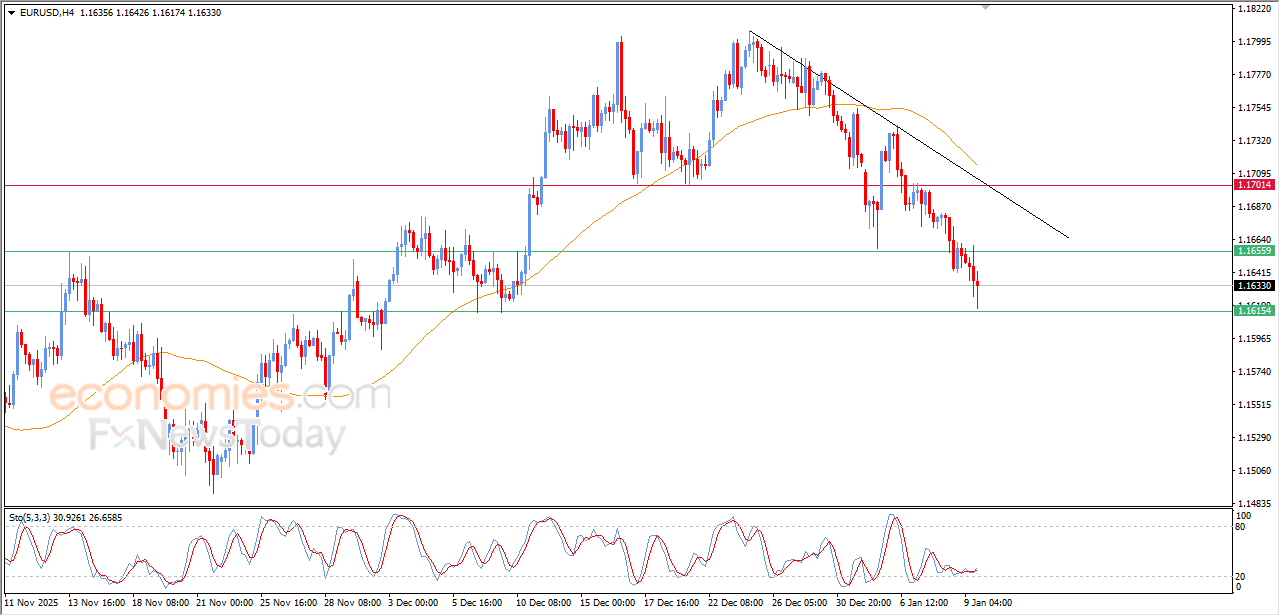Click the black 1.16330 current price tag
Image resolution: width=1280 pixels, height=616 pixels.
(x=1254, y=286)
